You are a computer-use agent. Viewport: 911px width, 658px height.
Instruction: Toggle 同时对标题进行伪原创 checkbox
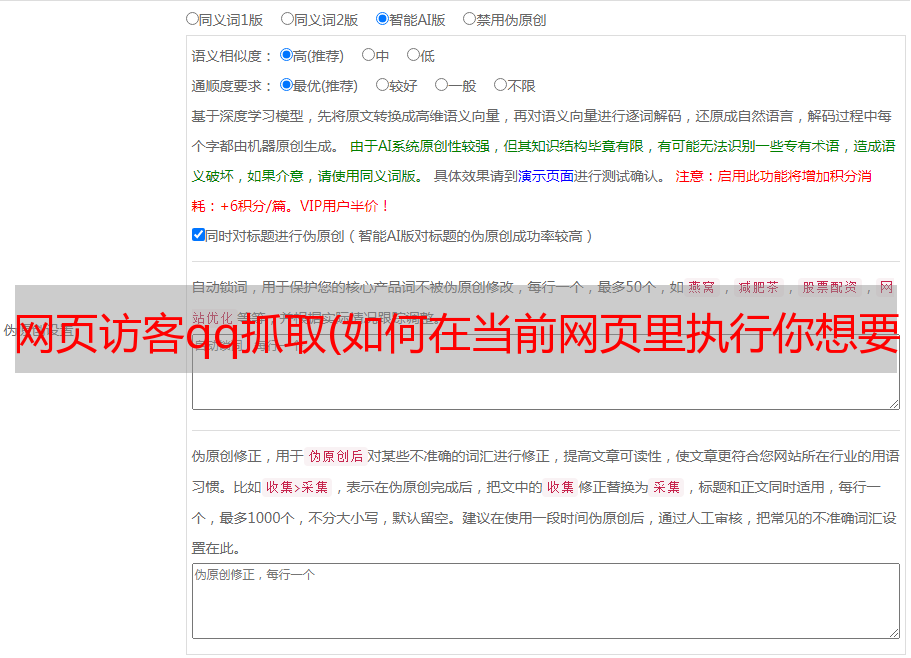tap(198, 235)
